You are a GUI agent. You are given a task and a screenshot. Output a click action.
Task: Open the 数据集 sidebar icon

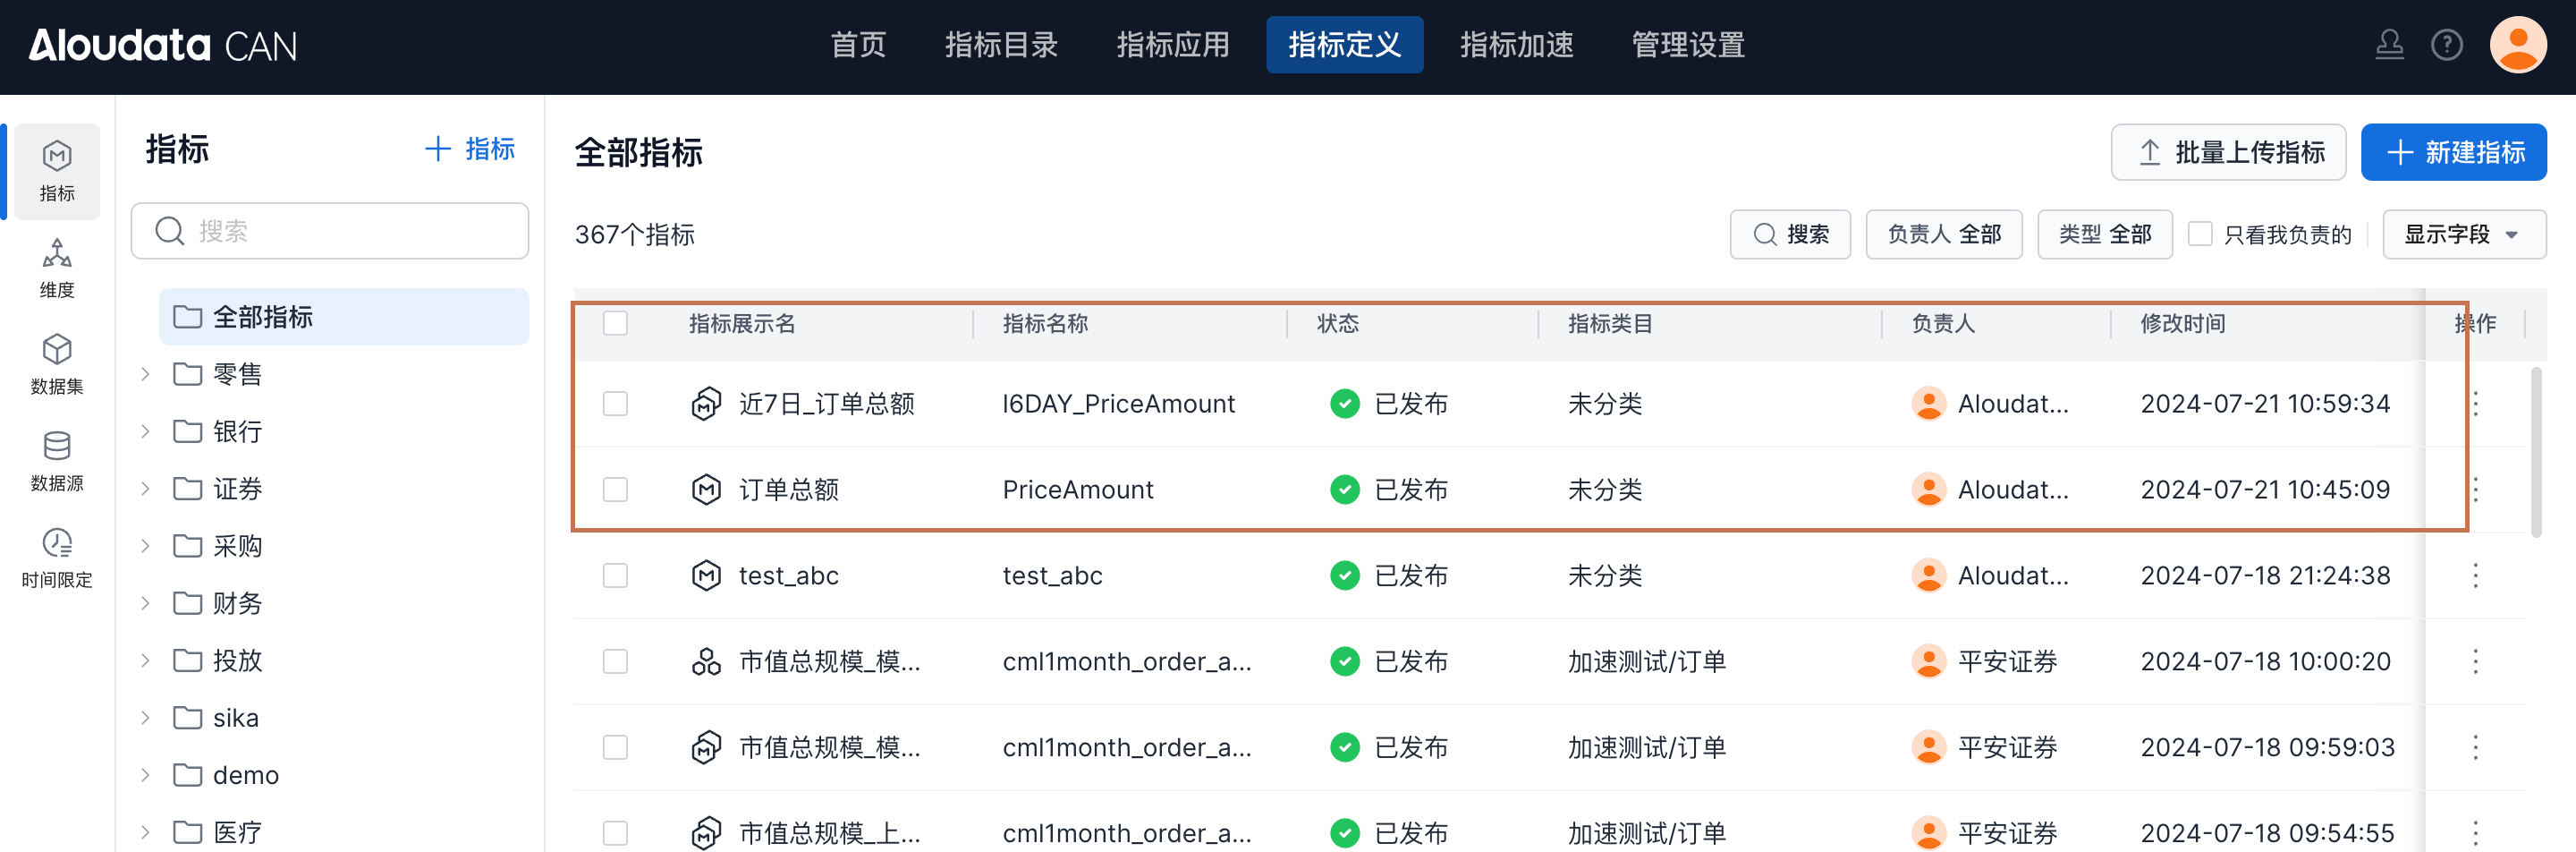pos(57,364)
